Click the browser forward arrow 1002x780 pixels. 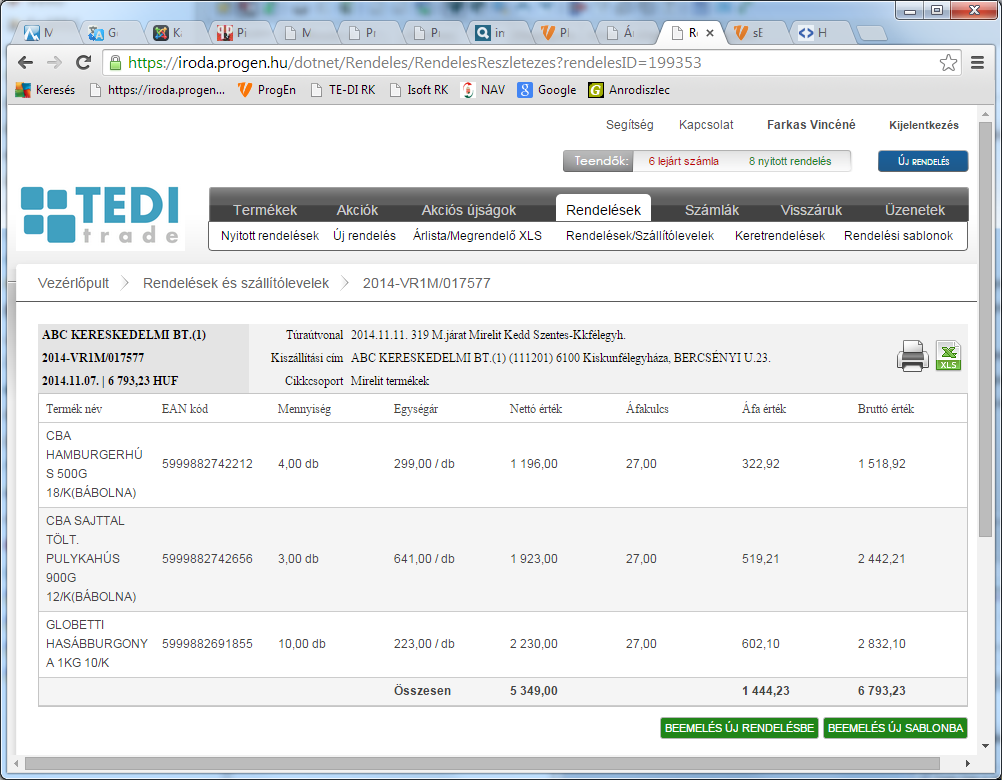pos(54,63)
